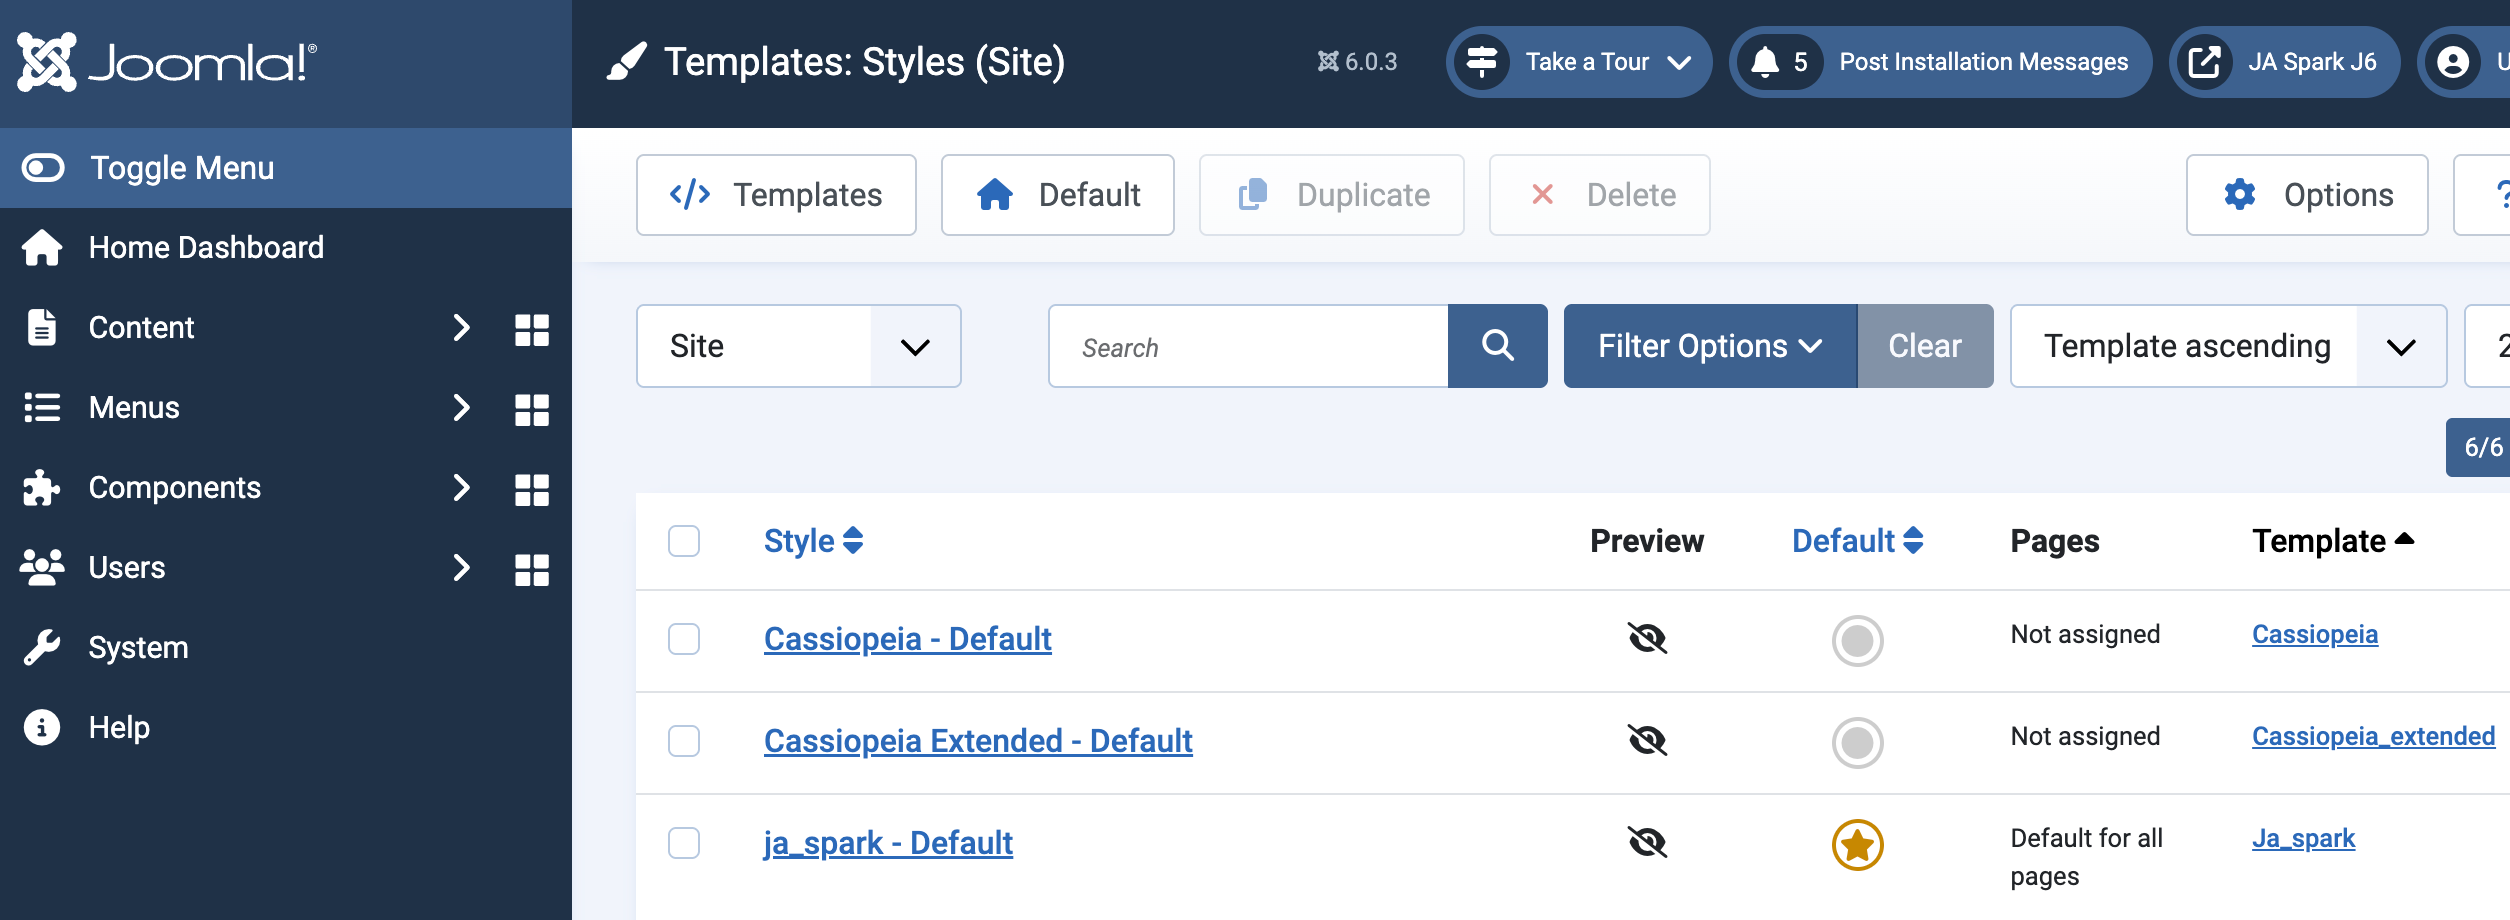This screenshot has height=920, width=2510.
Task: Open Post Installation Messages notification bell
Action: (1771, 62)
